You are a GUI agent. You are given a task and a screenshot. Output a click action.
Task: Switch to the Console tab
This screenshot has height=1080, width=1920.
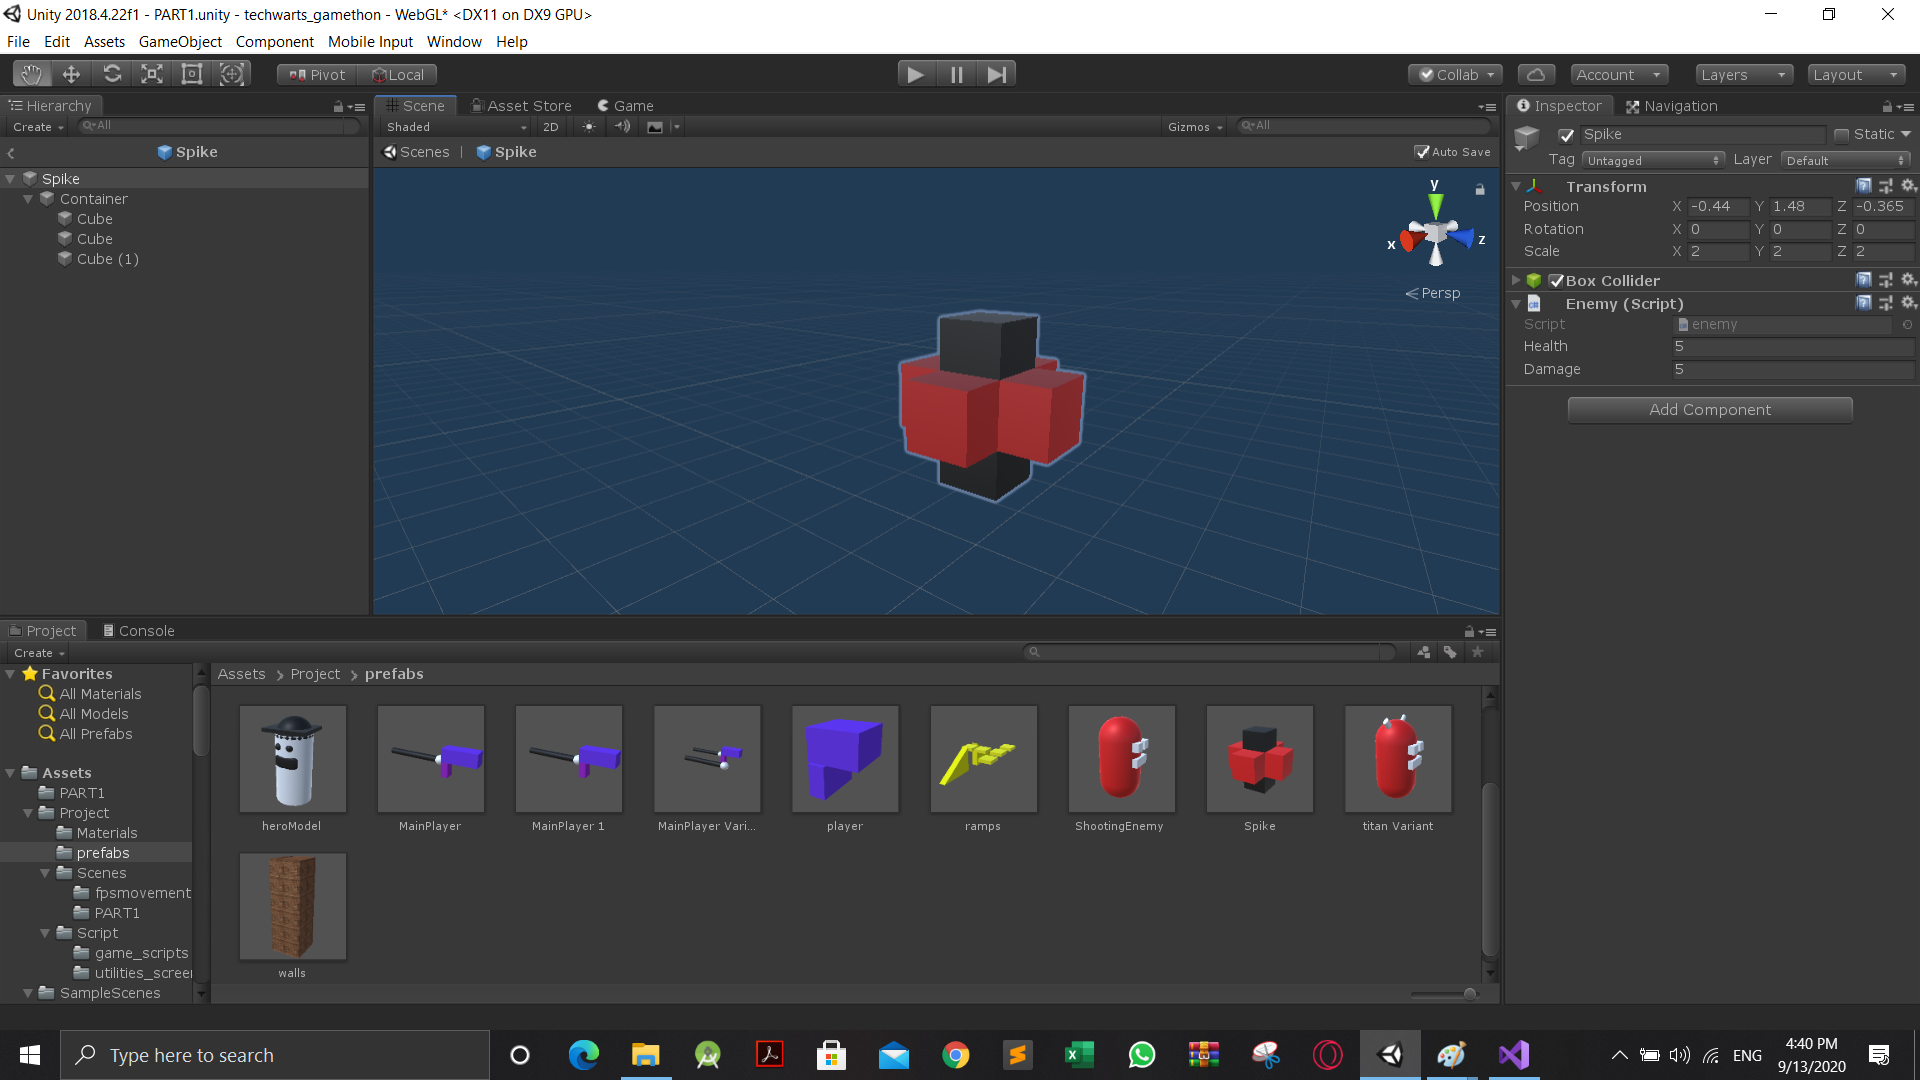point(139,631)
